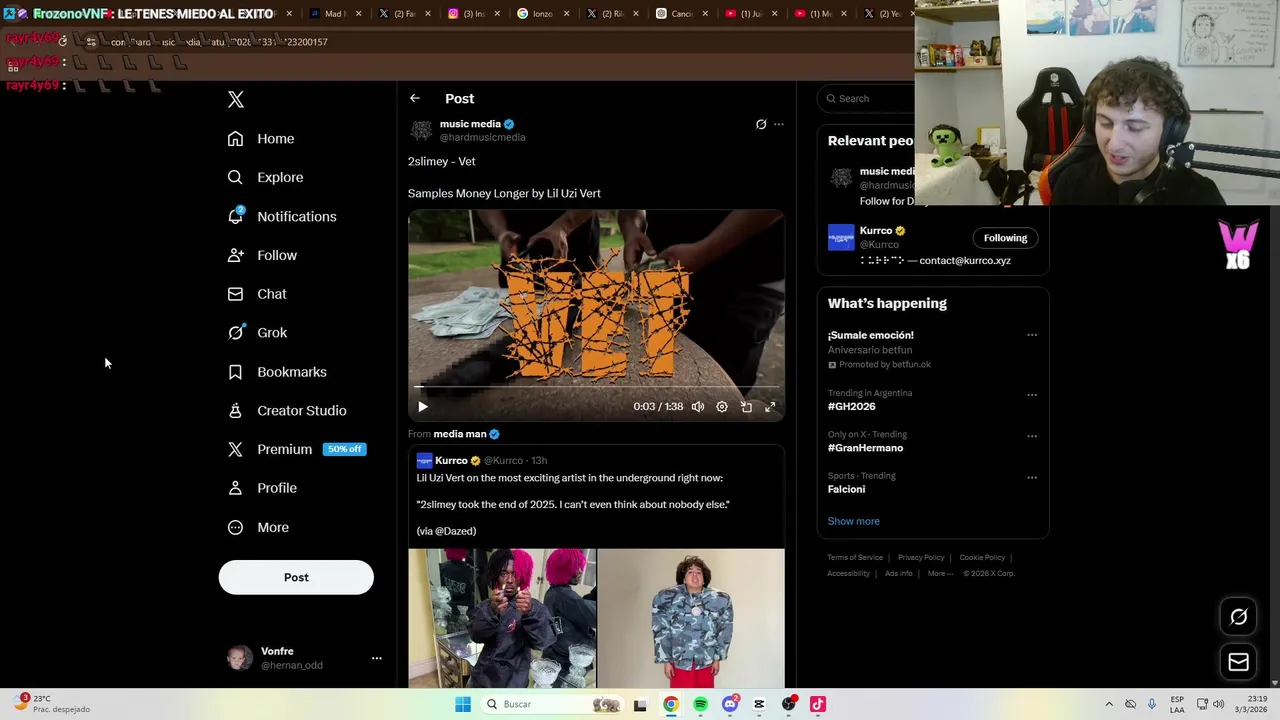Click '¡Sumale emoción!' promoted trend
Image resolution: width=1280 pixels, height=720 pixels.
click(x=870, y=335)
